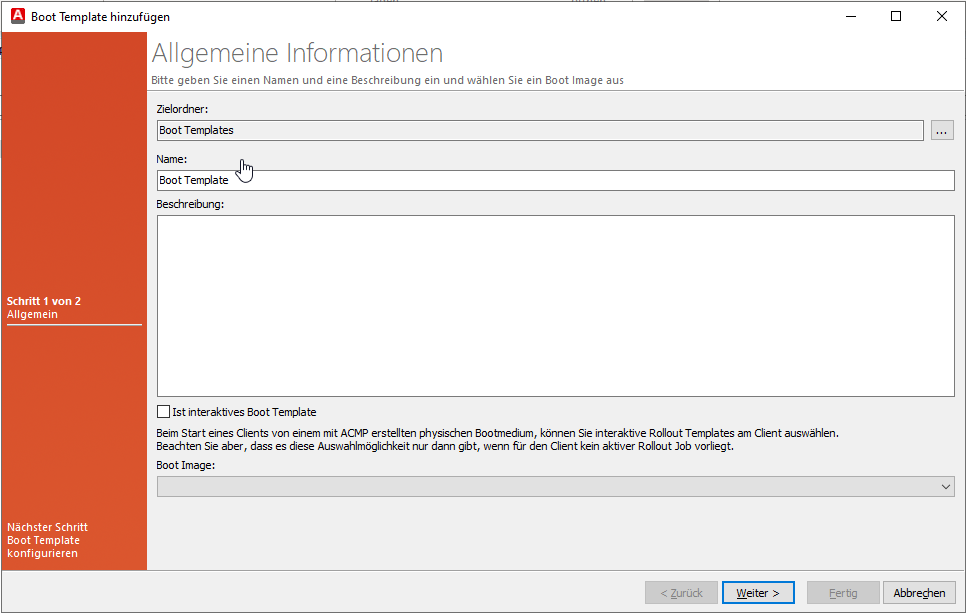
Task: Click the disabled Fertig button
Action: (843, 593)
